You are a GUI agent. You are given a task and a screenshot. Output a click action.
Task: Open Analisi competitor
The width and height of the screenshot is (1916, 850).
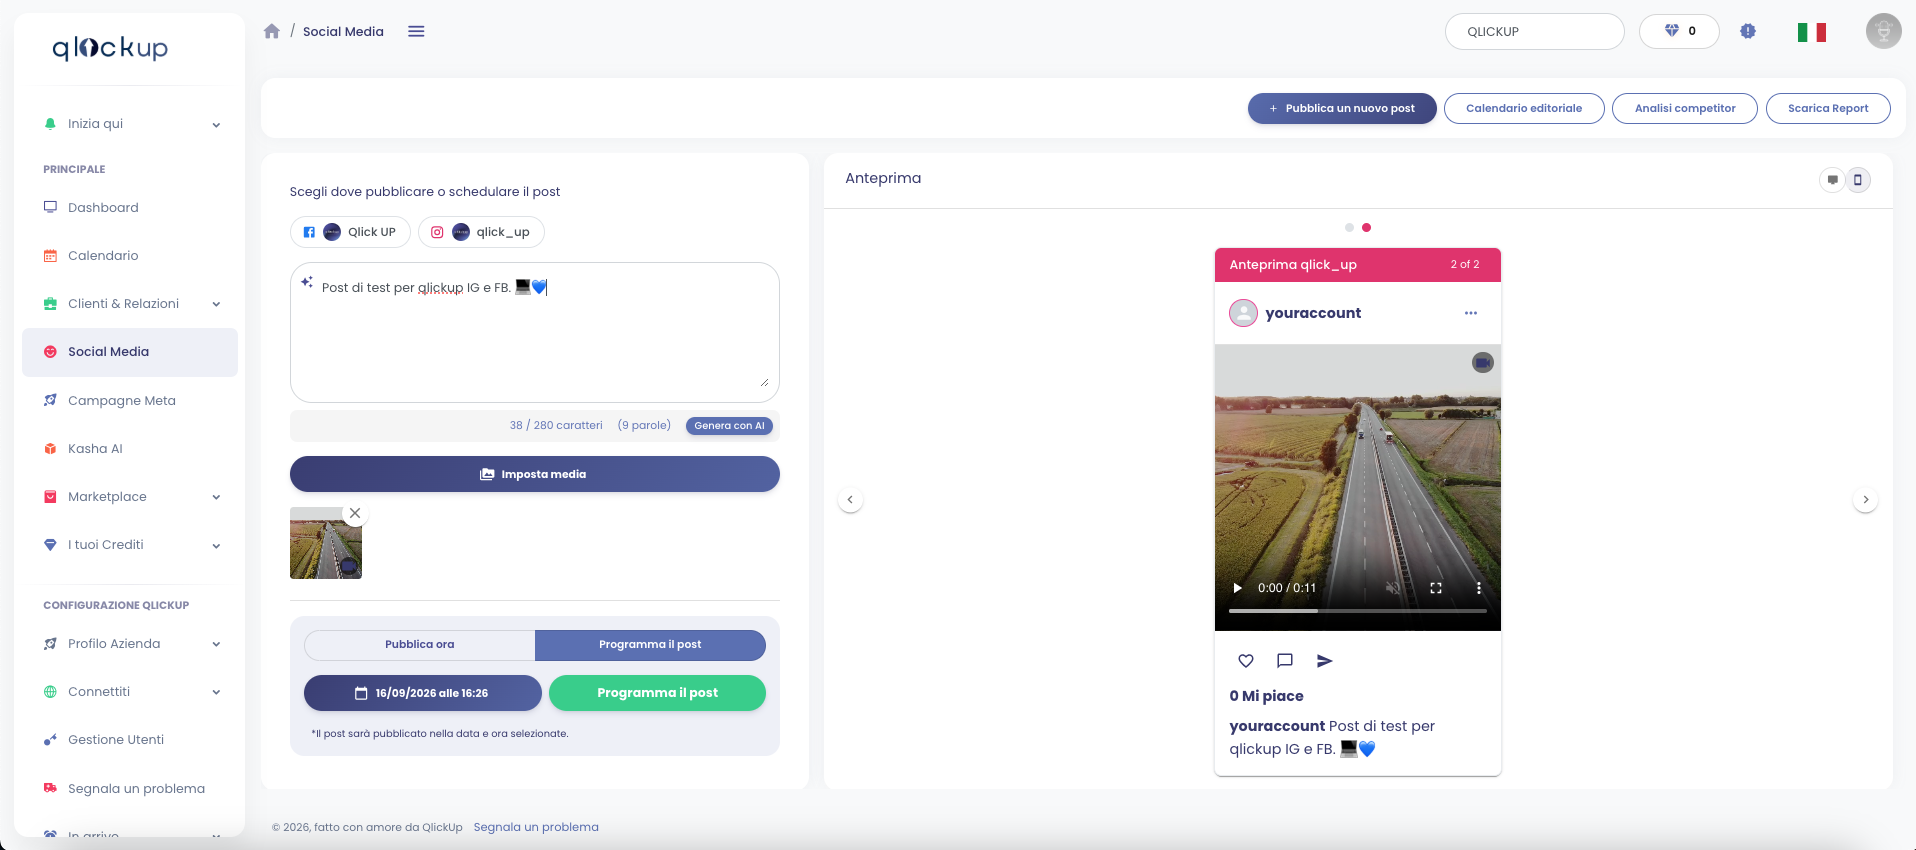[x=1685, y=108]
